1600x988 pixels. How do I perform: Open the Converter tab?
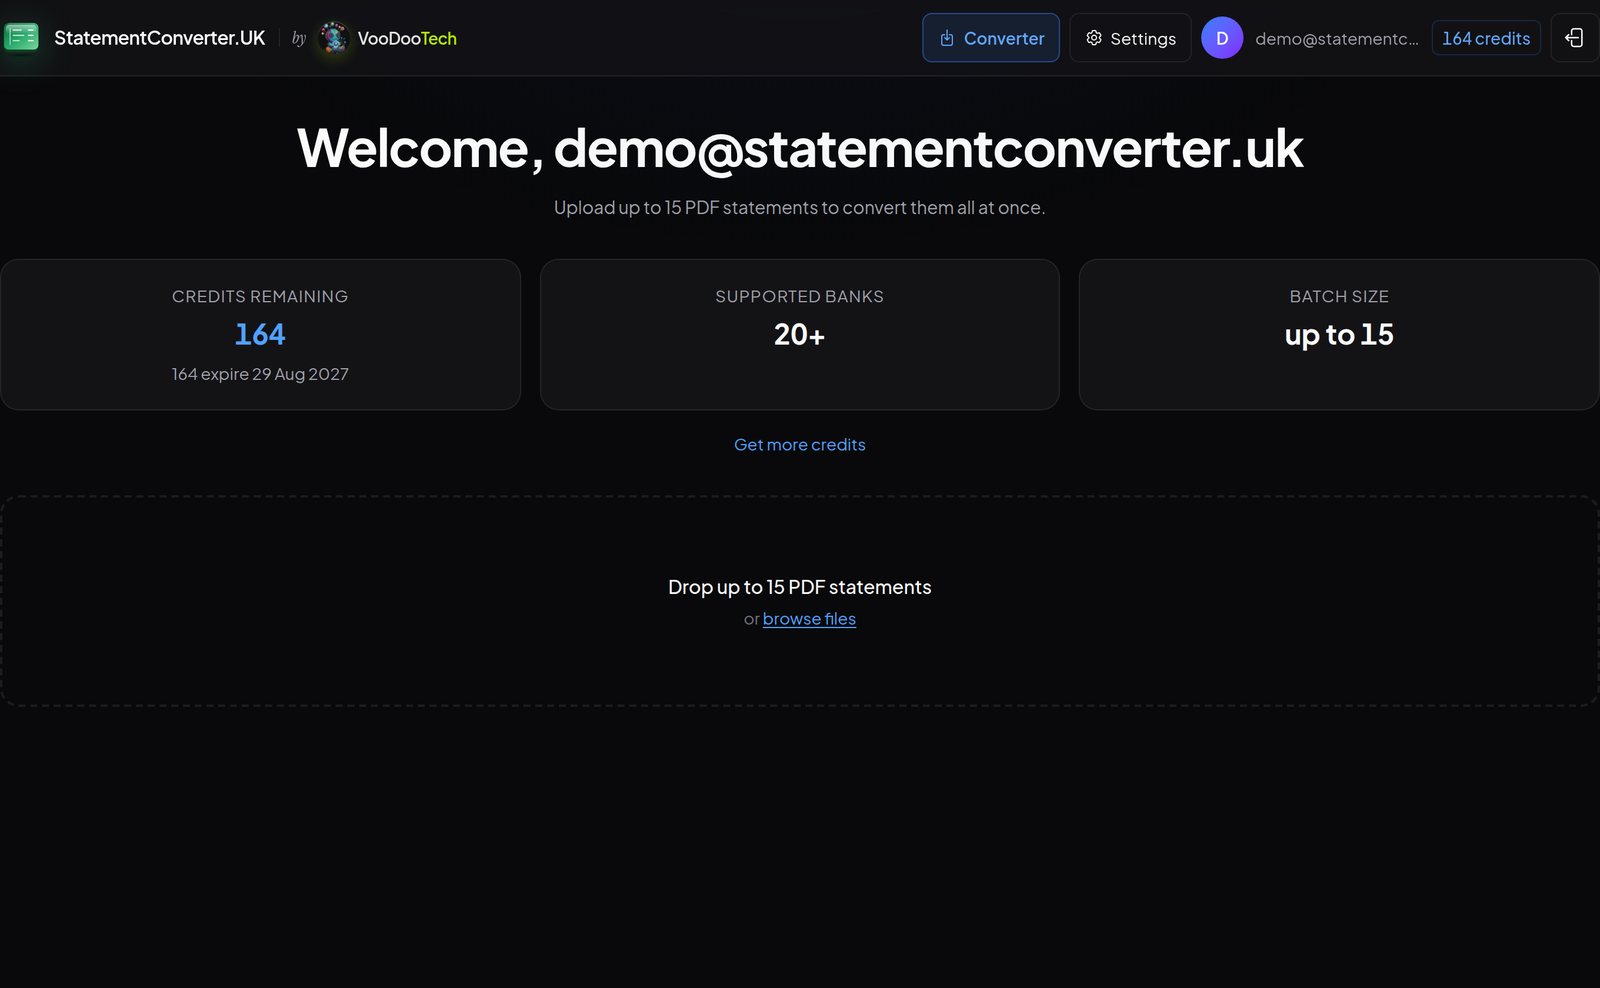pyautogui.click(x=991, y=38)
